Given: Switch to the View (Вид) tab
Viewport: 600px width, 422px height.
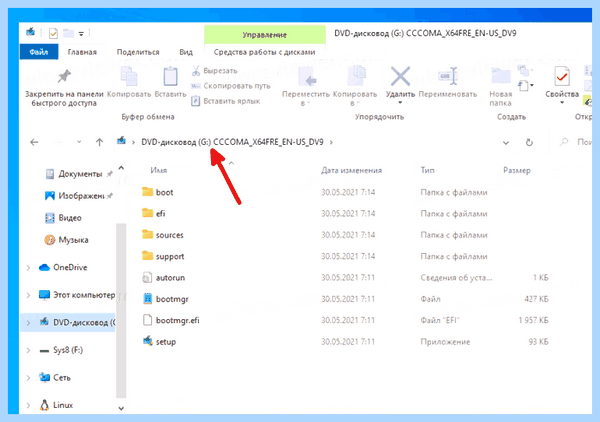Looking at the screenshot, I should click(186, 52).
